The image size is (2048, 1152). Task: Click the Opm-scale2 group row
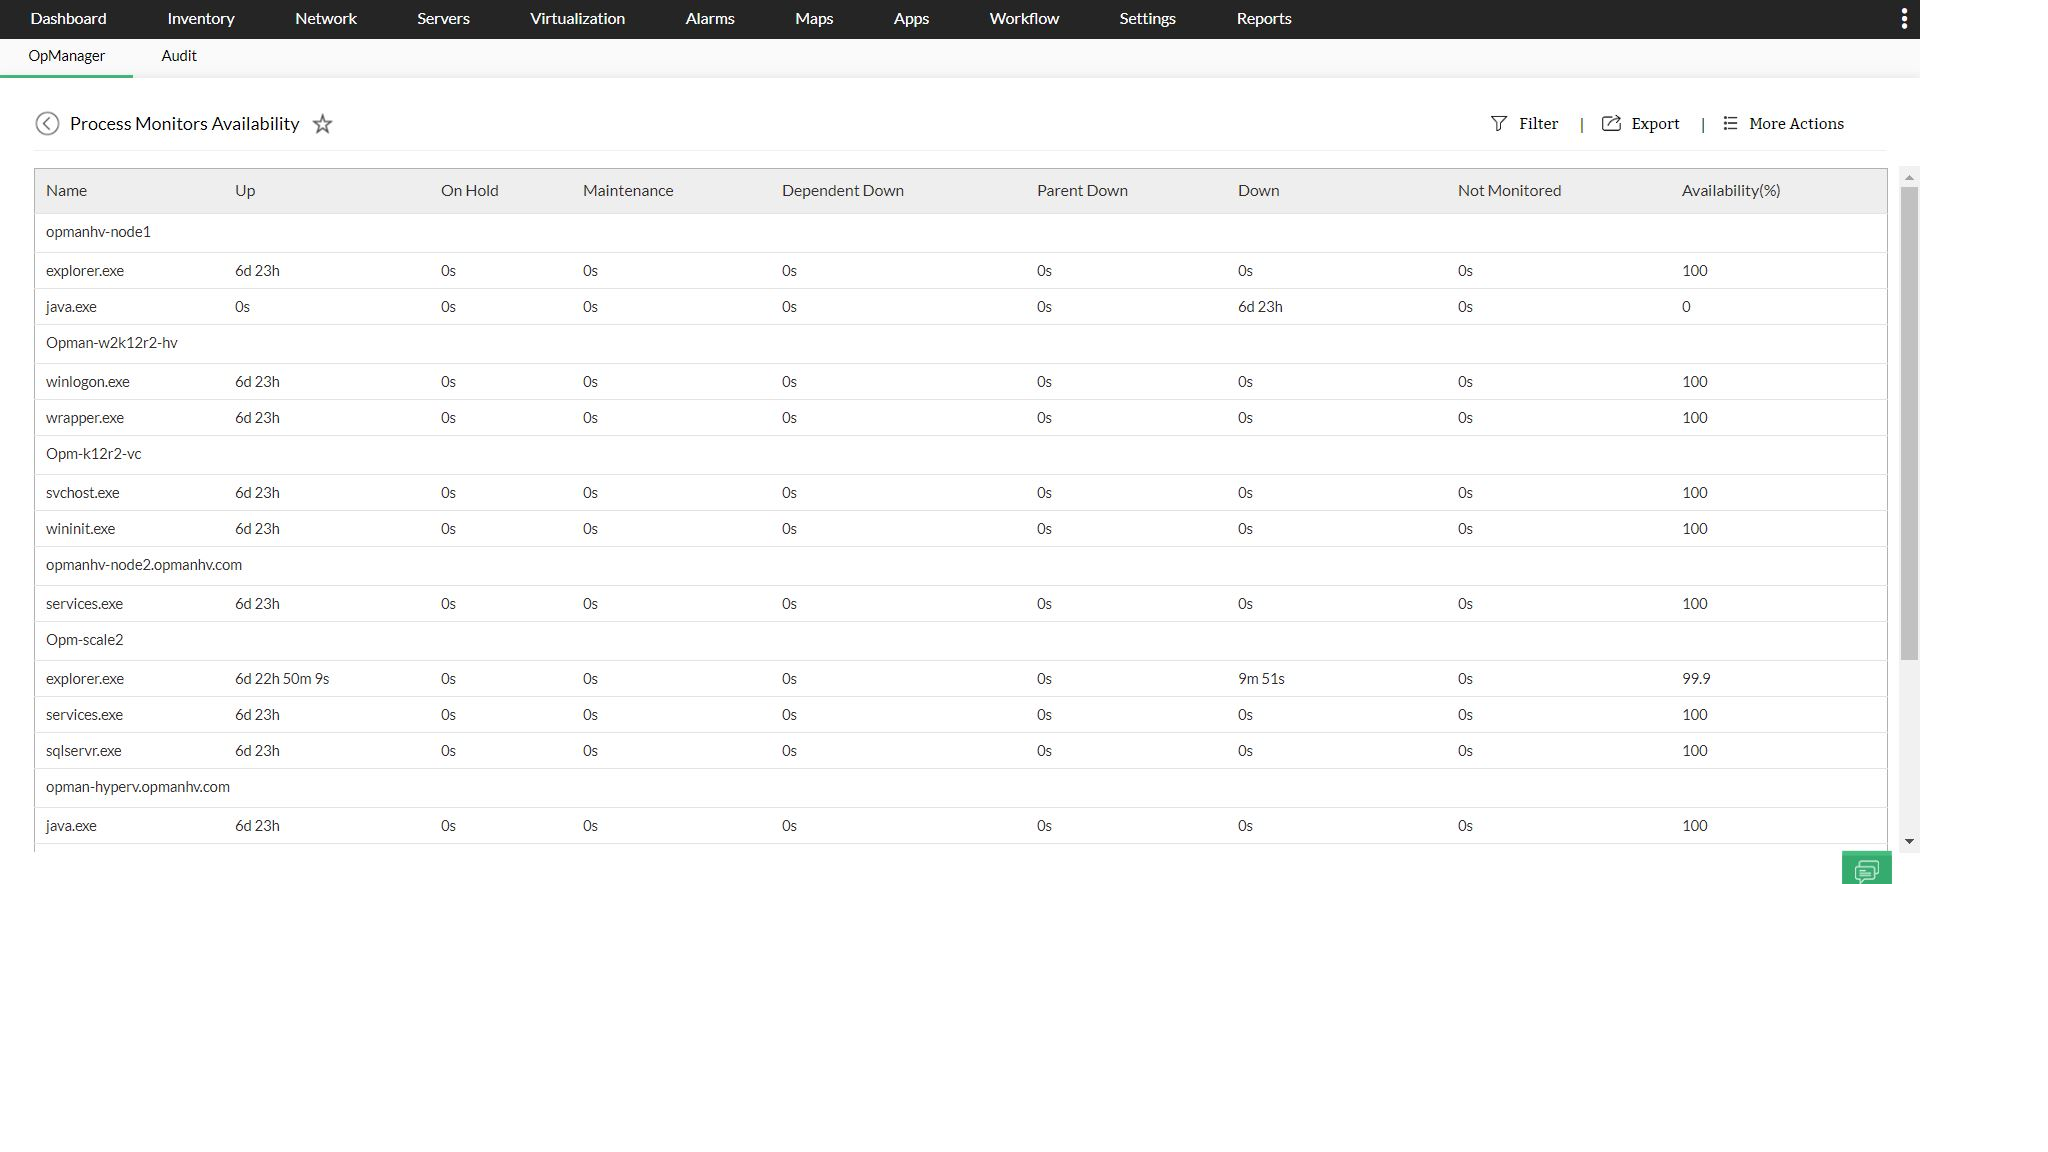coord(84,640)
